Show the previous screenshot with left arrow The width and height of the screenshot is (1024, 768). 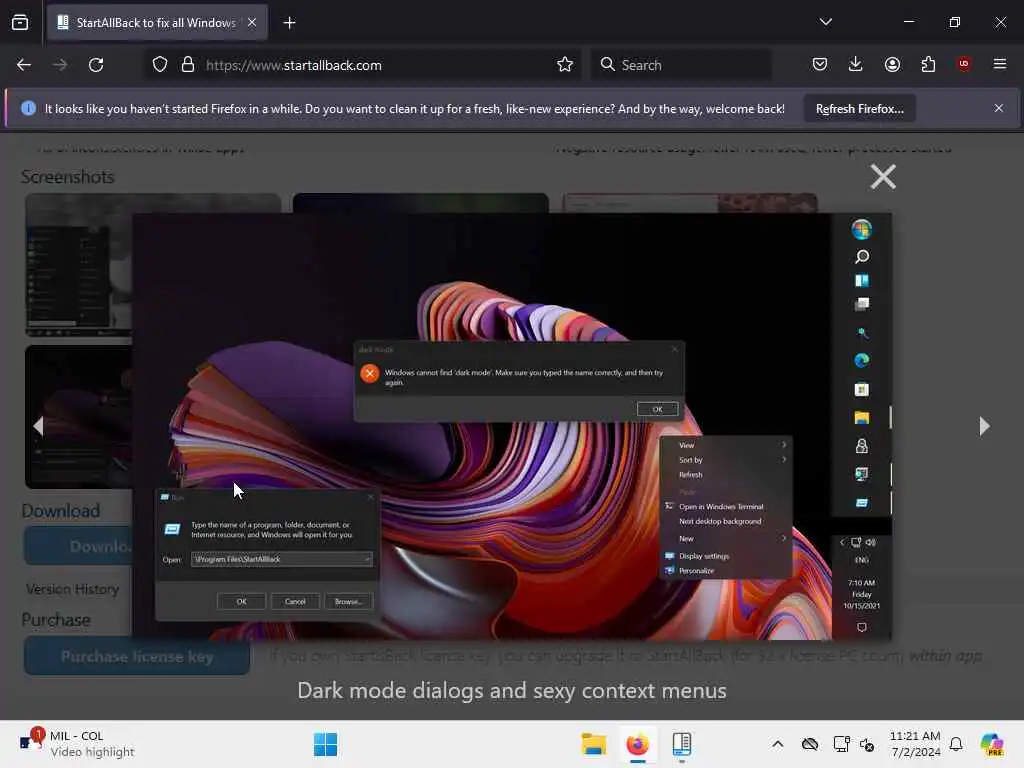click(x=38, y=426)
